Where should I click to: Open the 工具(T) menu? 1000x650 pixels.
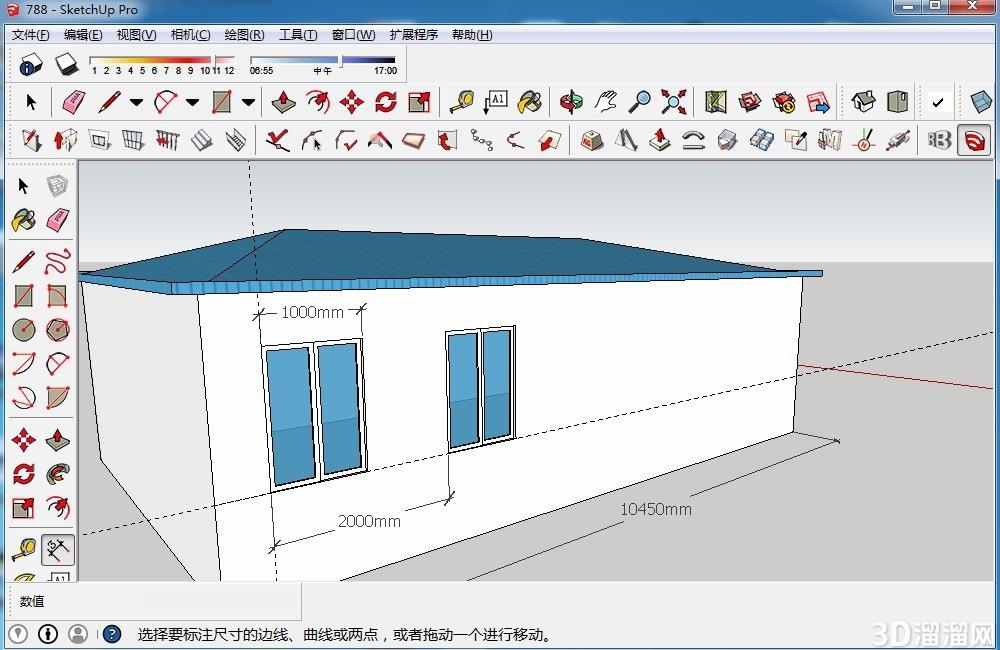[298, 34]
